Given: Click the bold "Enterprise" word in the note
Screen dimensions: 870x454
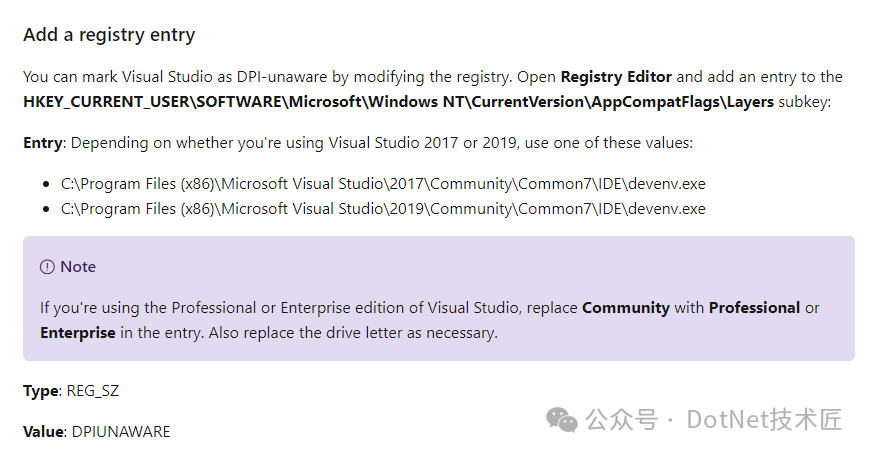Looking at the screenshot, I should tap(78, 333).
